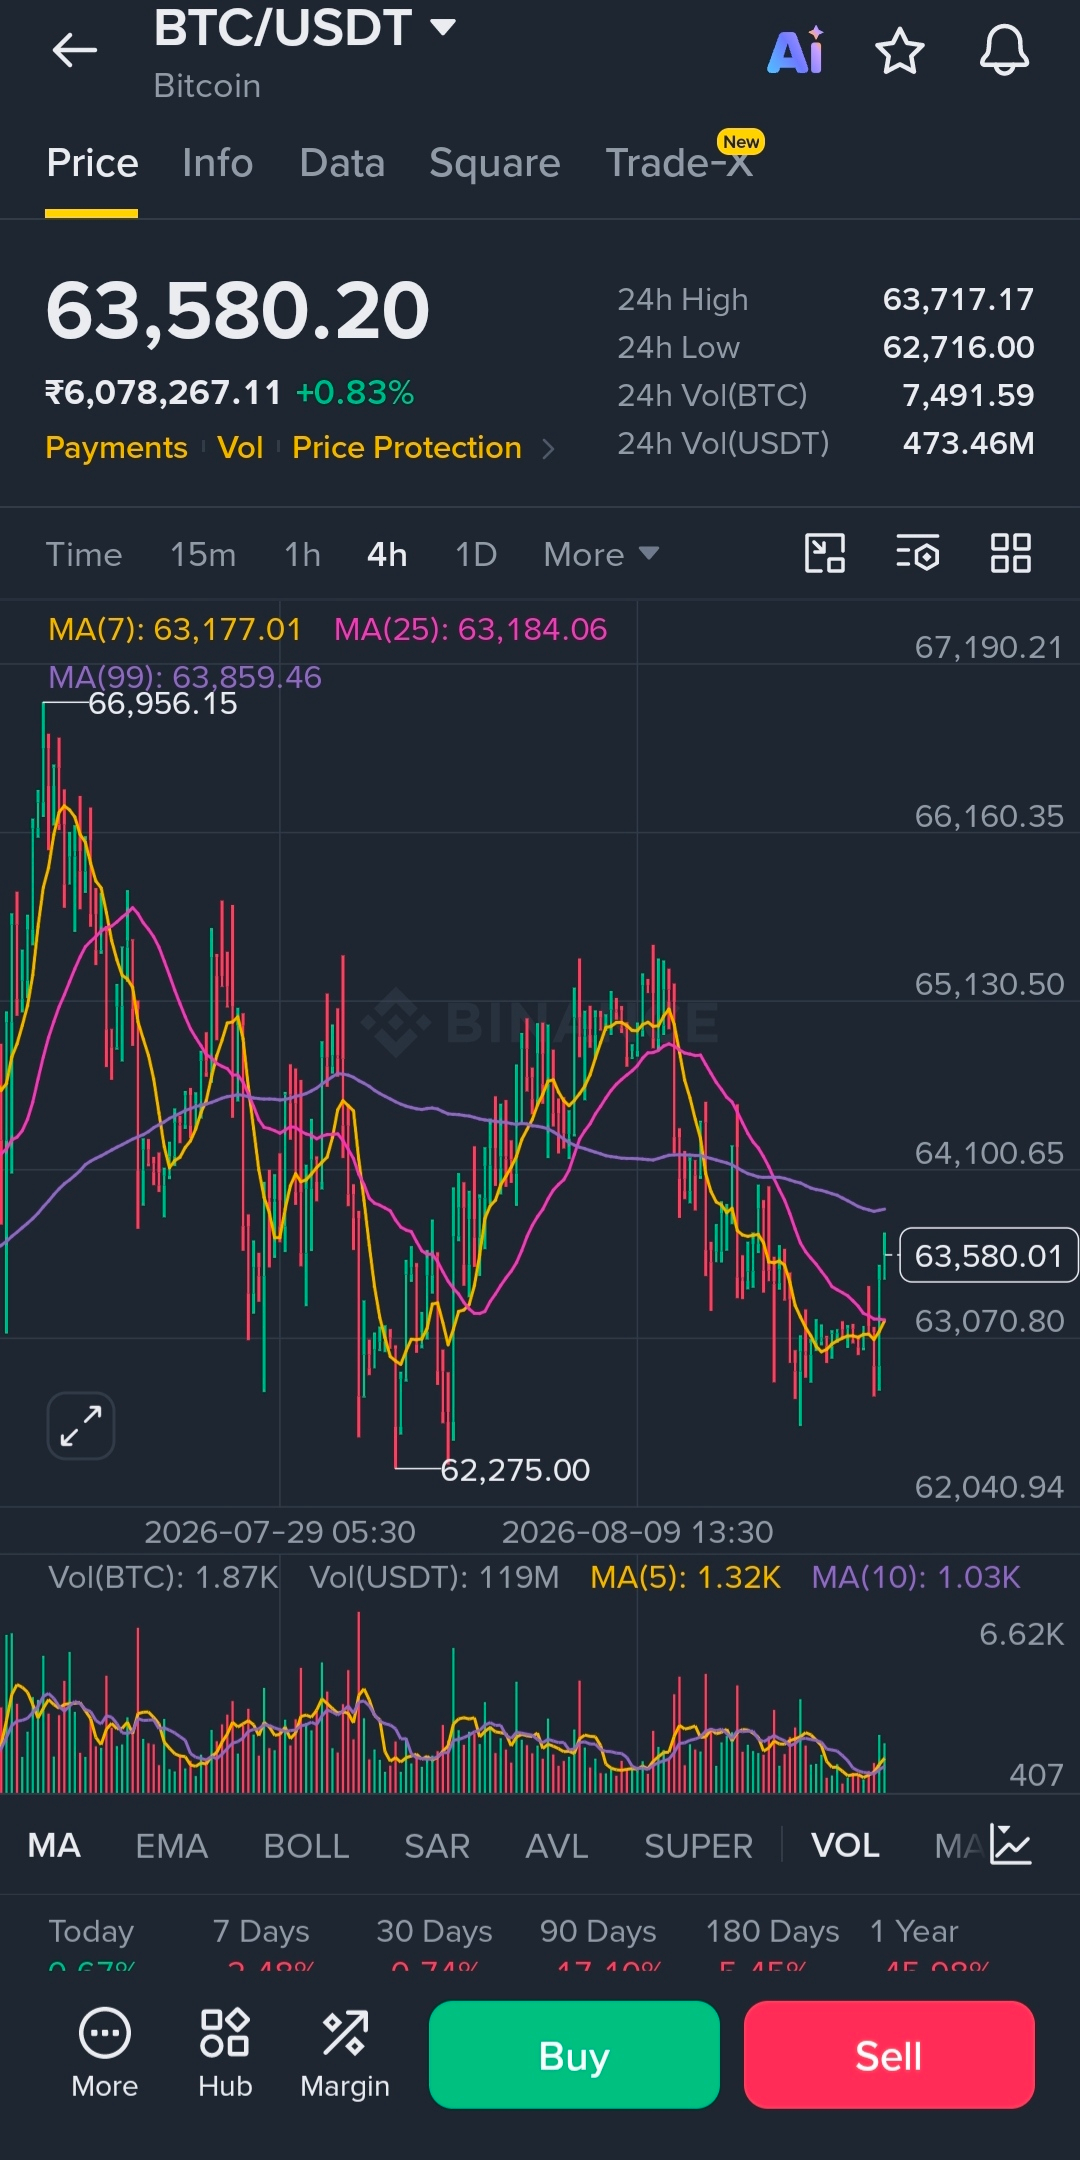Tap the 180 Days performance label
The image size is (1080, 2160).
click(x=772, y=1931)
